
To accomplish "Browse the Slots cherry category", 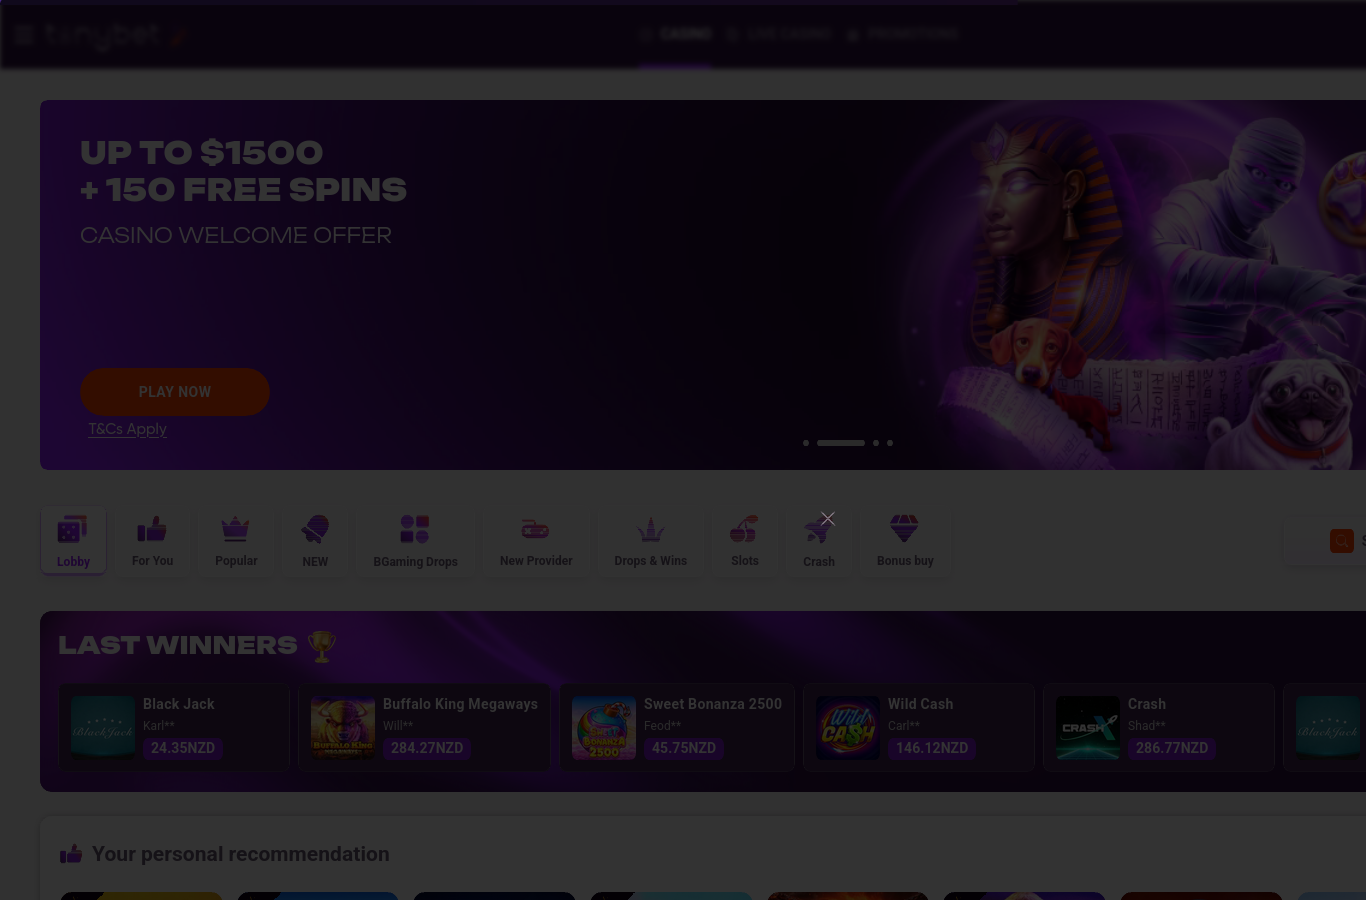I will (744, 541).
